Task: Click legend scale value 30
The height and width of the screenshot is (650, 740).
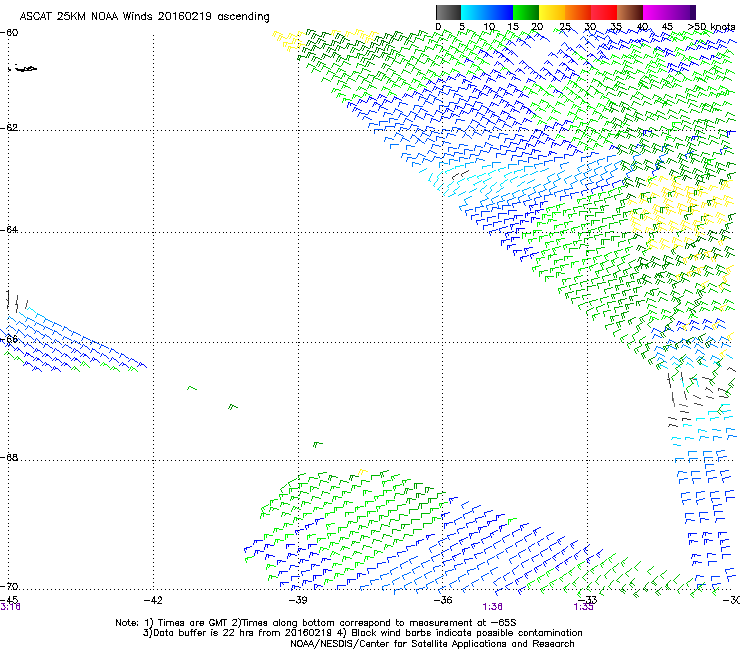Action: (x=590, y=27)
